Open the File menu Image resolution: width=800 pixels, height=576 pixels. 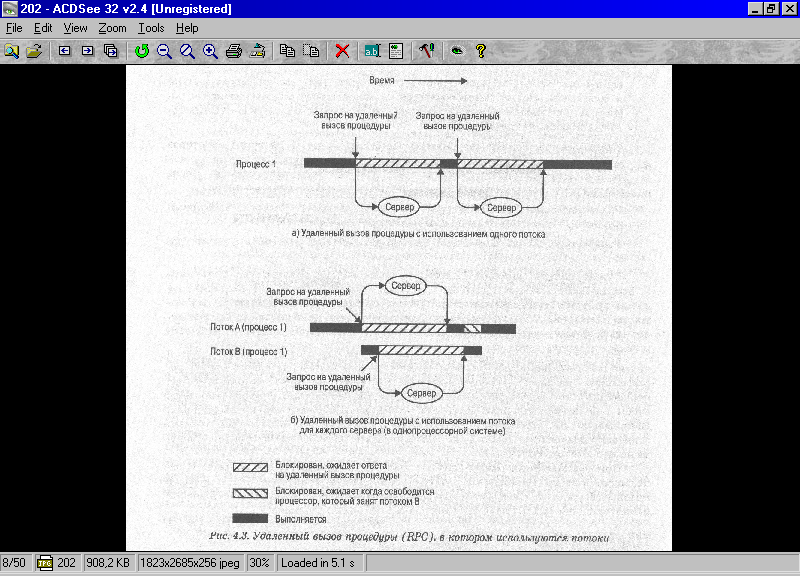click(x=14, y=28)
